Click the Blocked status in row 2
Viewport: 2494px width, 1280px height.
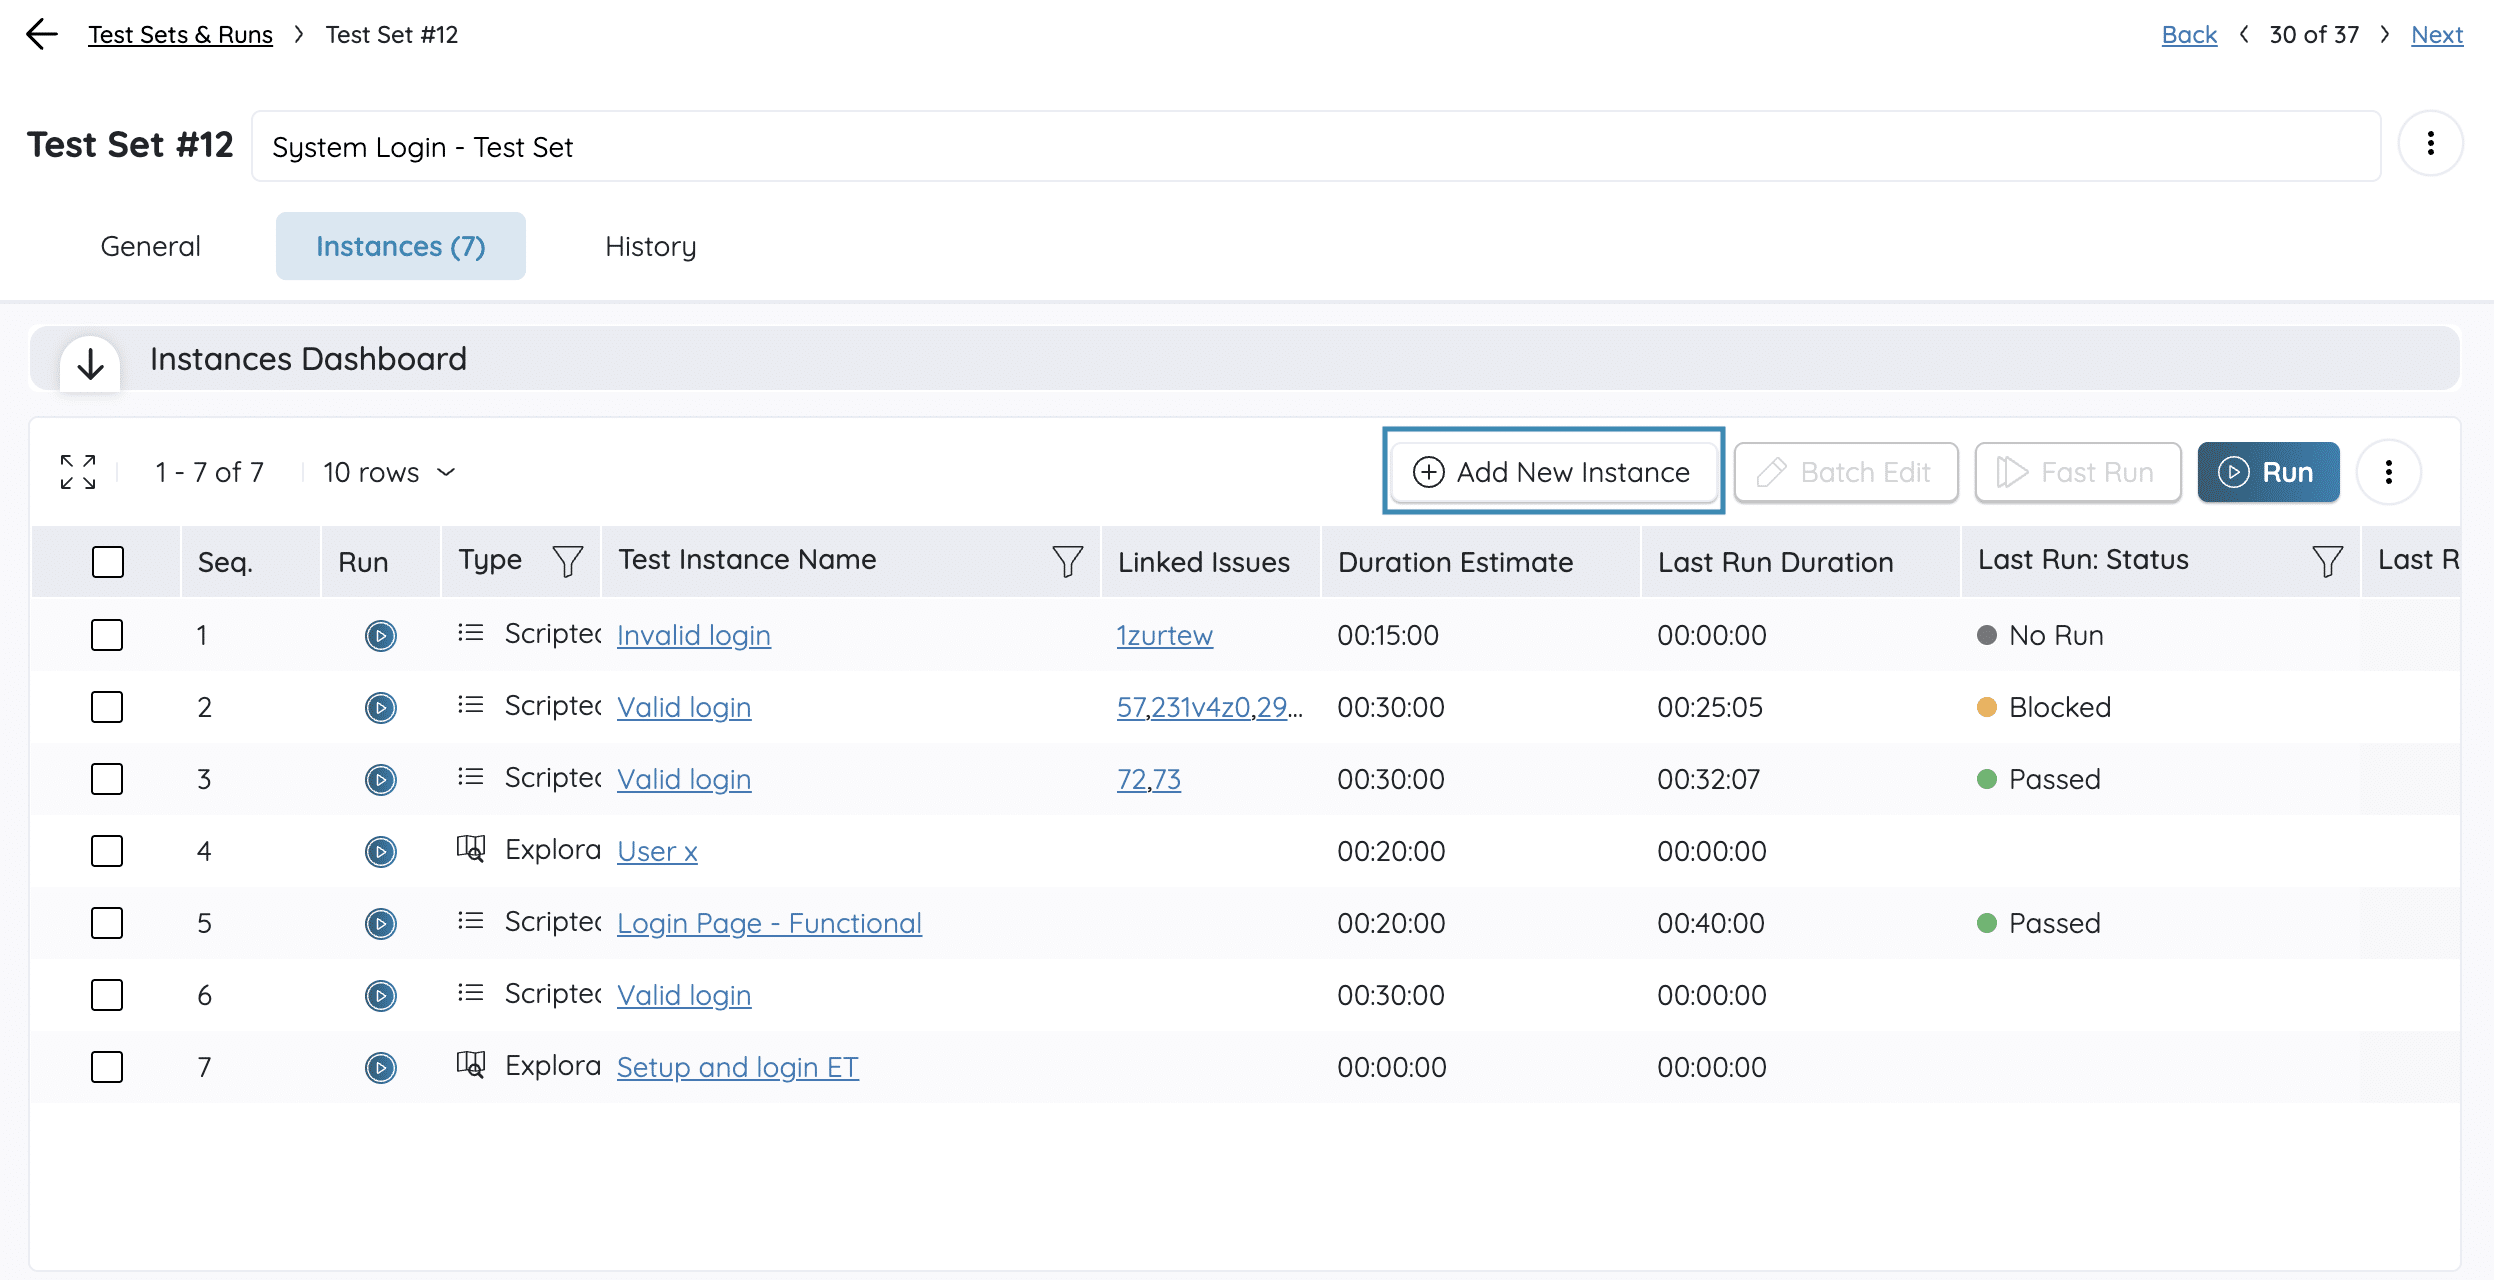tap(2044, 707)
